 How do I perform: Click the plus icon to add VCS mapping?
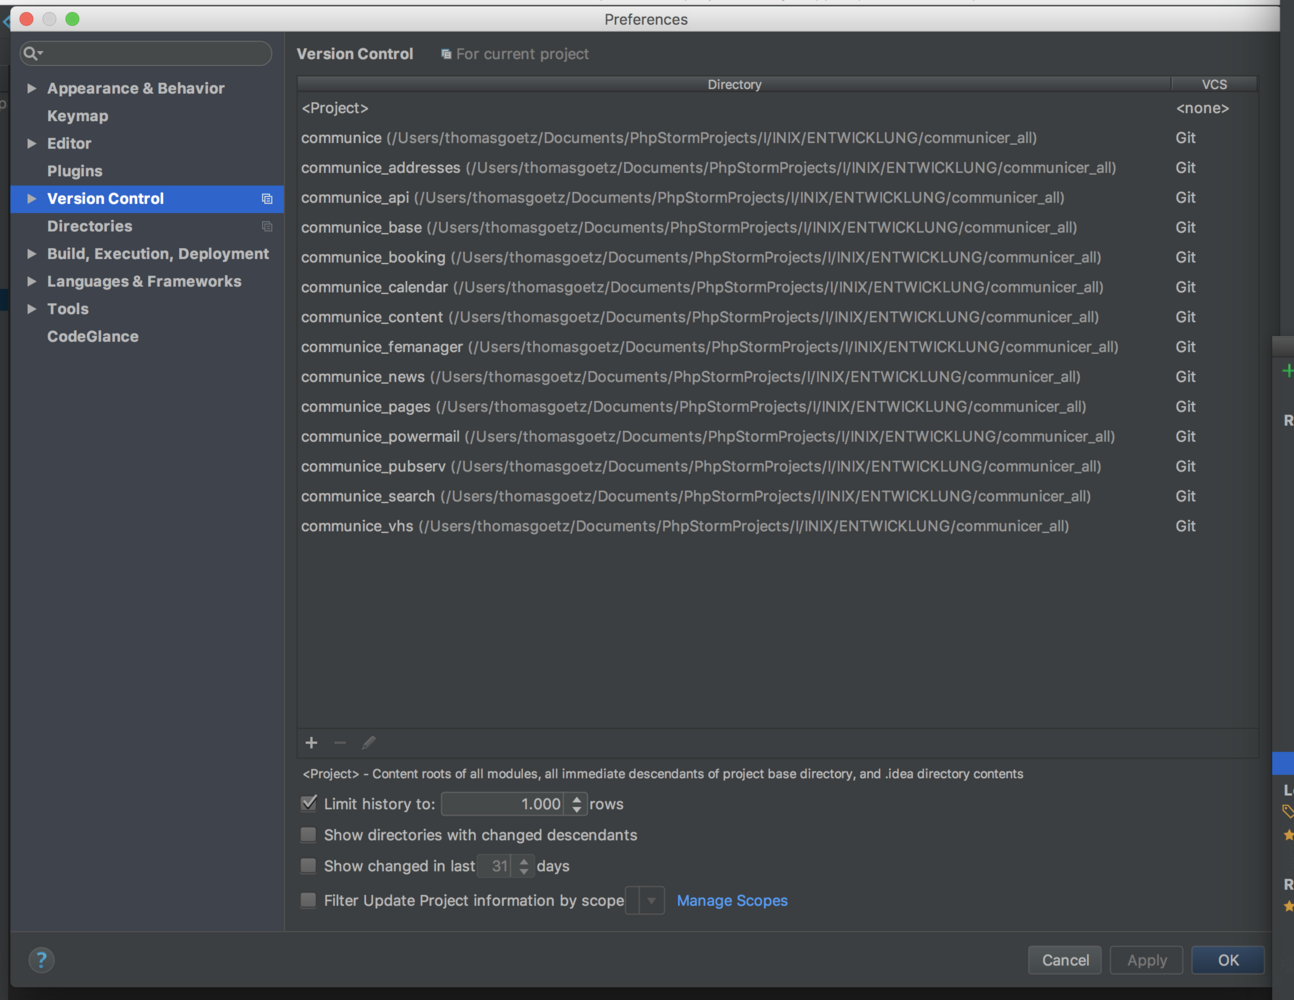[311, 743]
